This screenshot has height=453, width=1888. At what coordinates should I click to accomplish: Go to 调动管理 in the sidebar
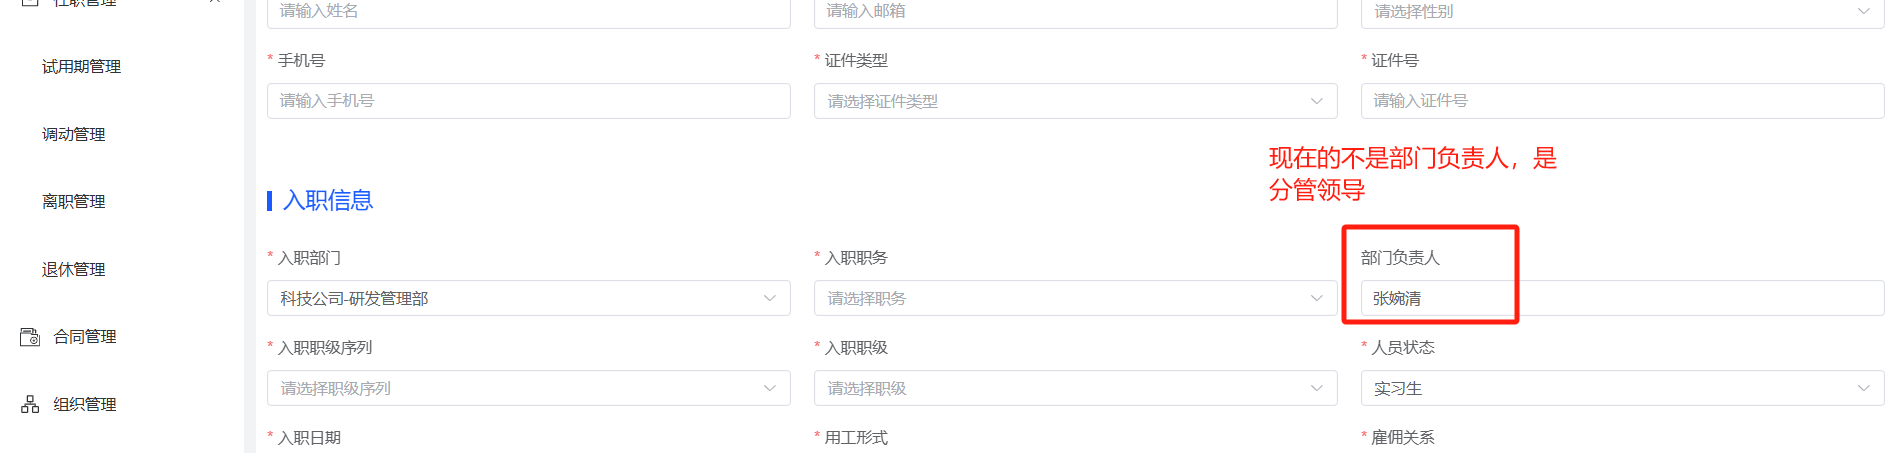[x=73, y=134]
